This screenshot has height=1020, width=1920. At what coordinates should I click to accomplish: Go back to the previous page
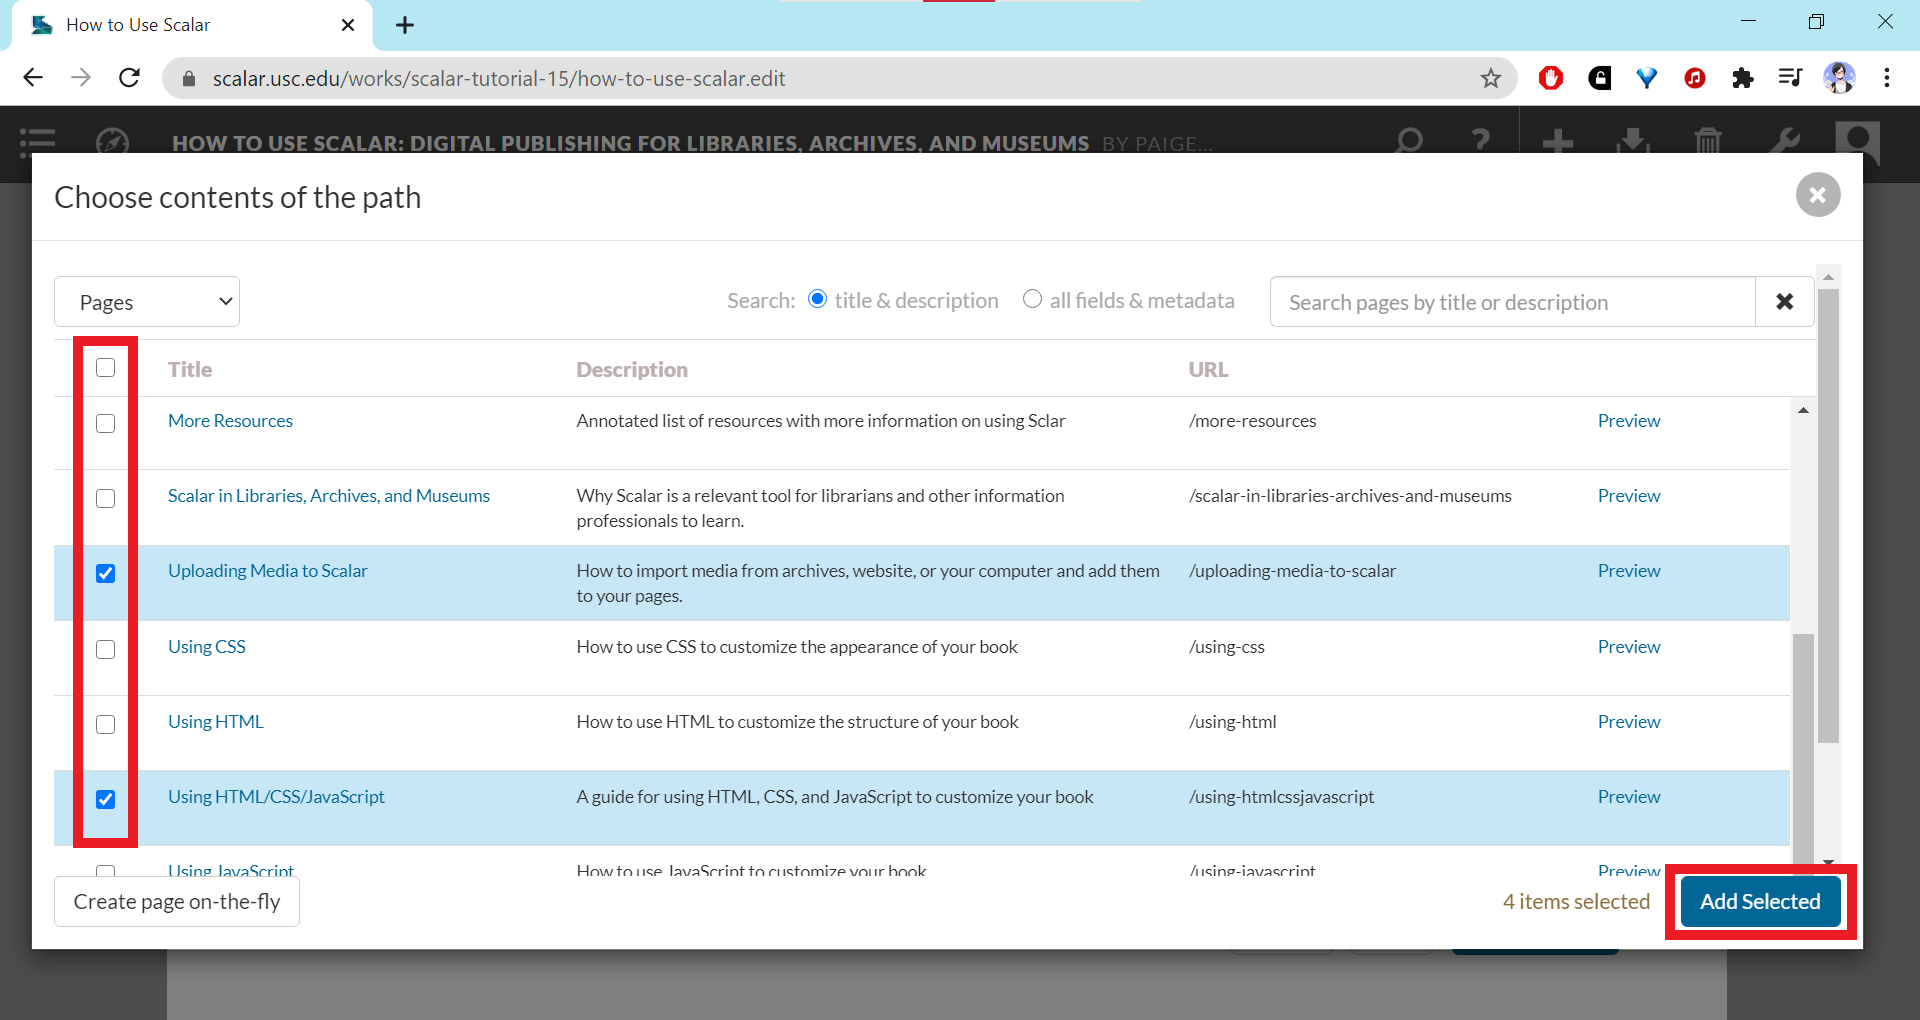point(33,78)
